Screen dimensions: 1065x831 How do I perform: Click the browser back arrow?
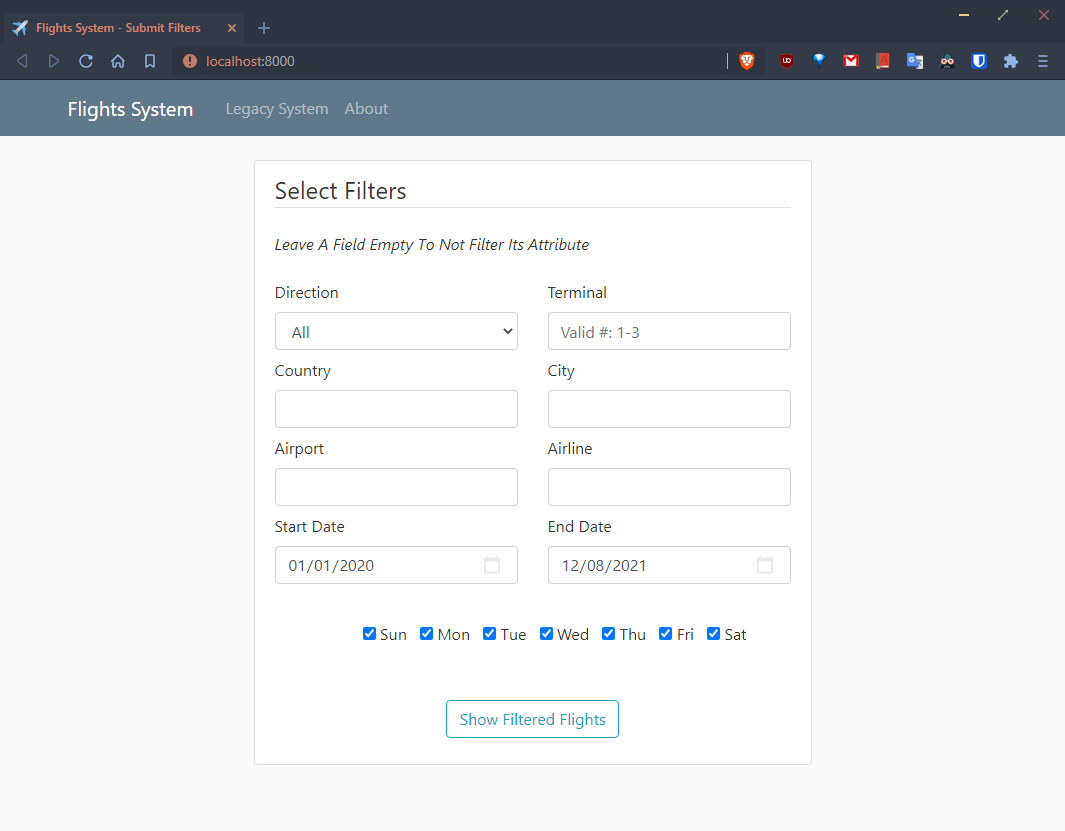pos(22,61)
